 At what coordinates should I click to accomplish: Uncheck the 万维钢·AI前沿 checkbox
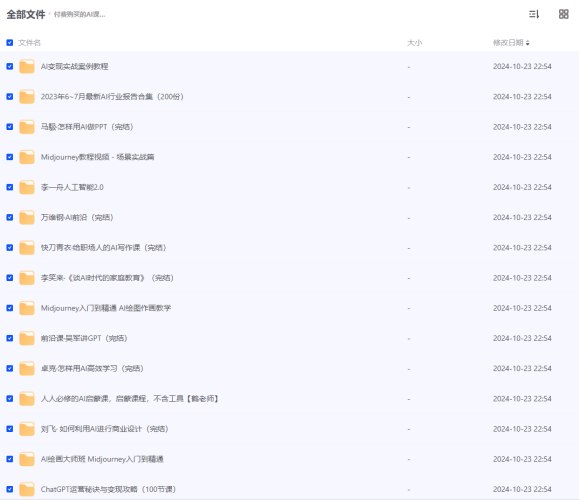click(x=10, y=217)
